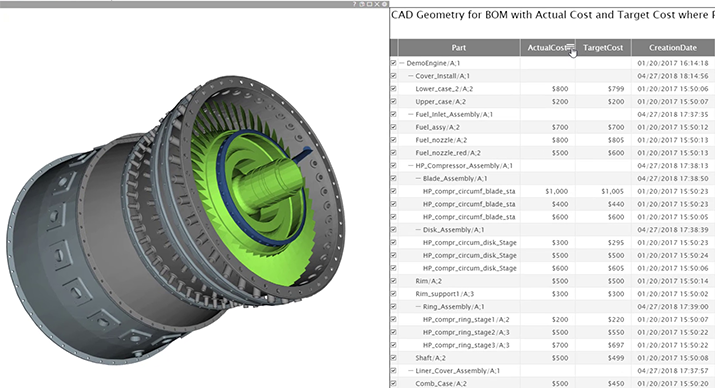Select the HP_compr_ring_stage1/A;2 part name
This screenshot has height=388, width=715.
(466, 320)
